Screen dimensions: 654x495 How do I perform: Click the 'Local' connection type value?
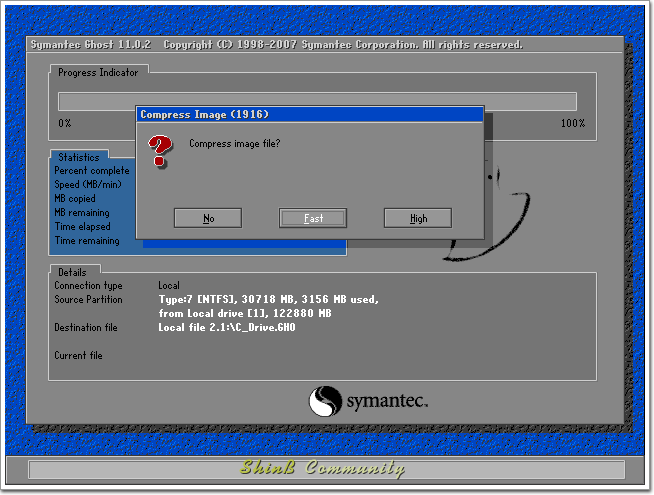click(169, 286)
